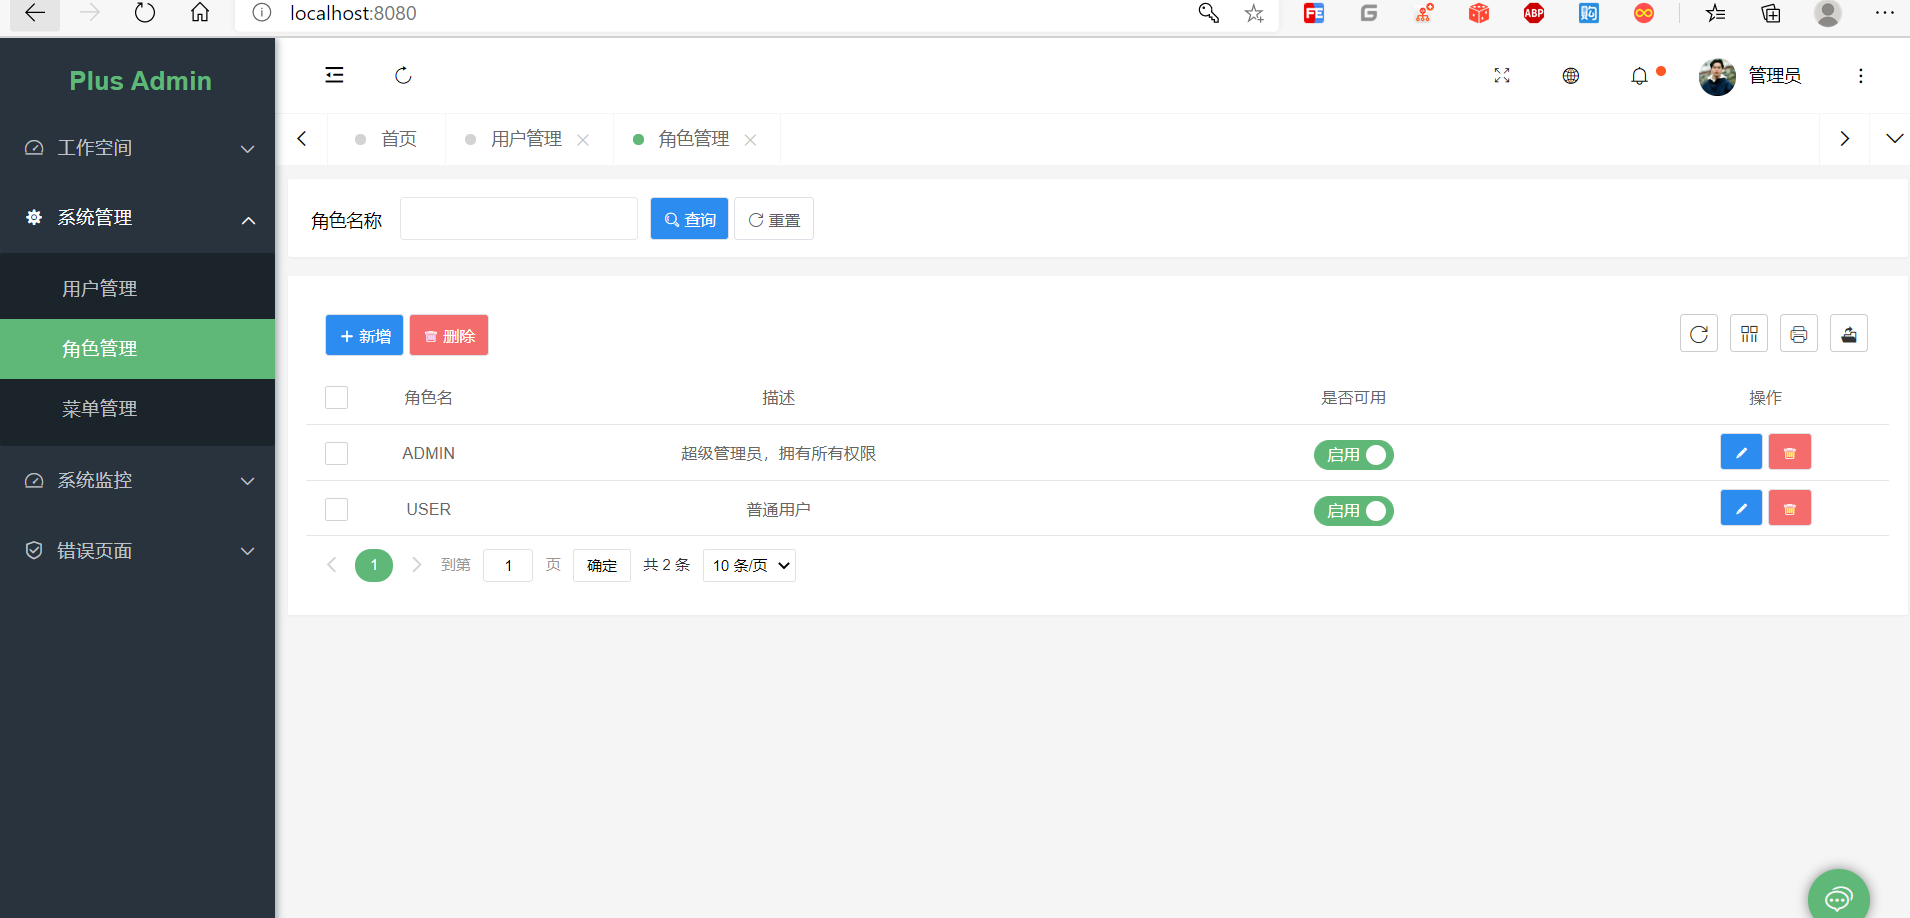Select 角色管理 in the sidebar
Viewport: 1910px width, 918px height.
pos(137,349)
